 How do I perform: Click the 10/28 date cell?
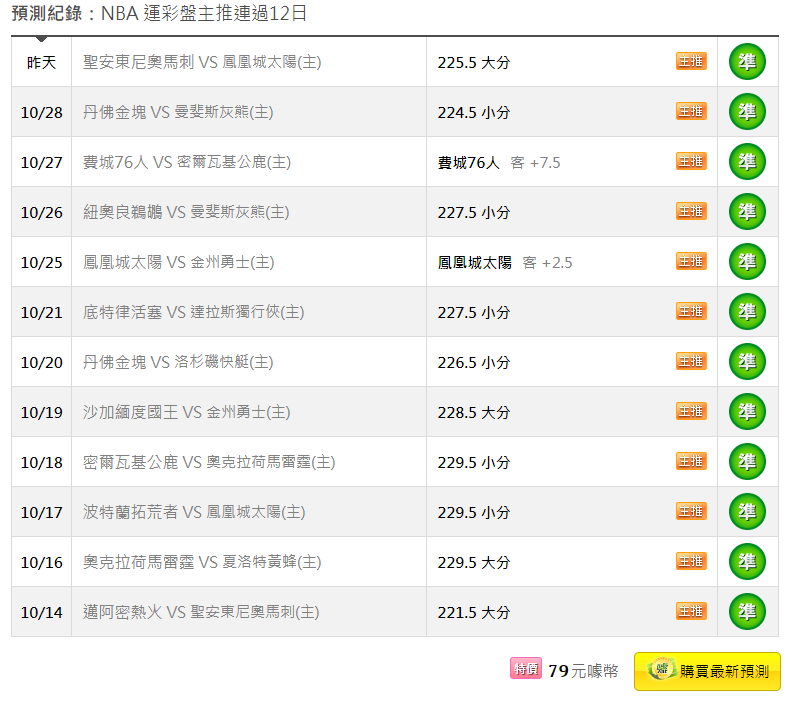tap(41, 112)
